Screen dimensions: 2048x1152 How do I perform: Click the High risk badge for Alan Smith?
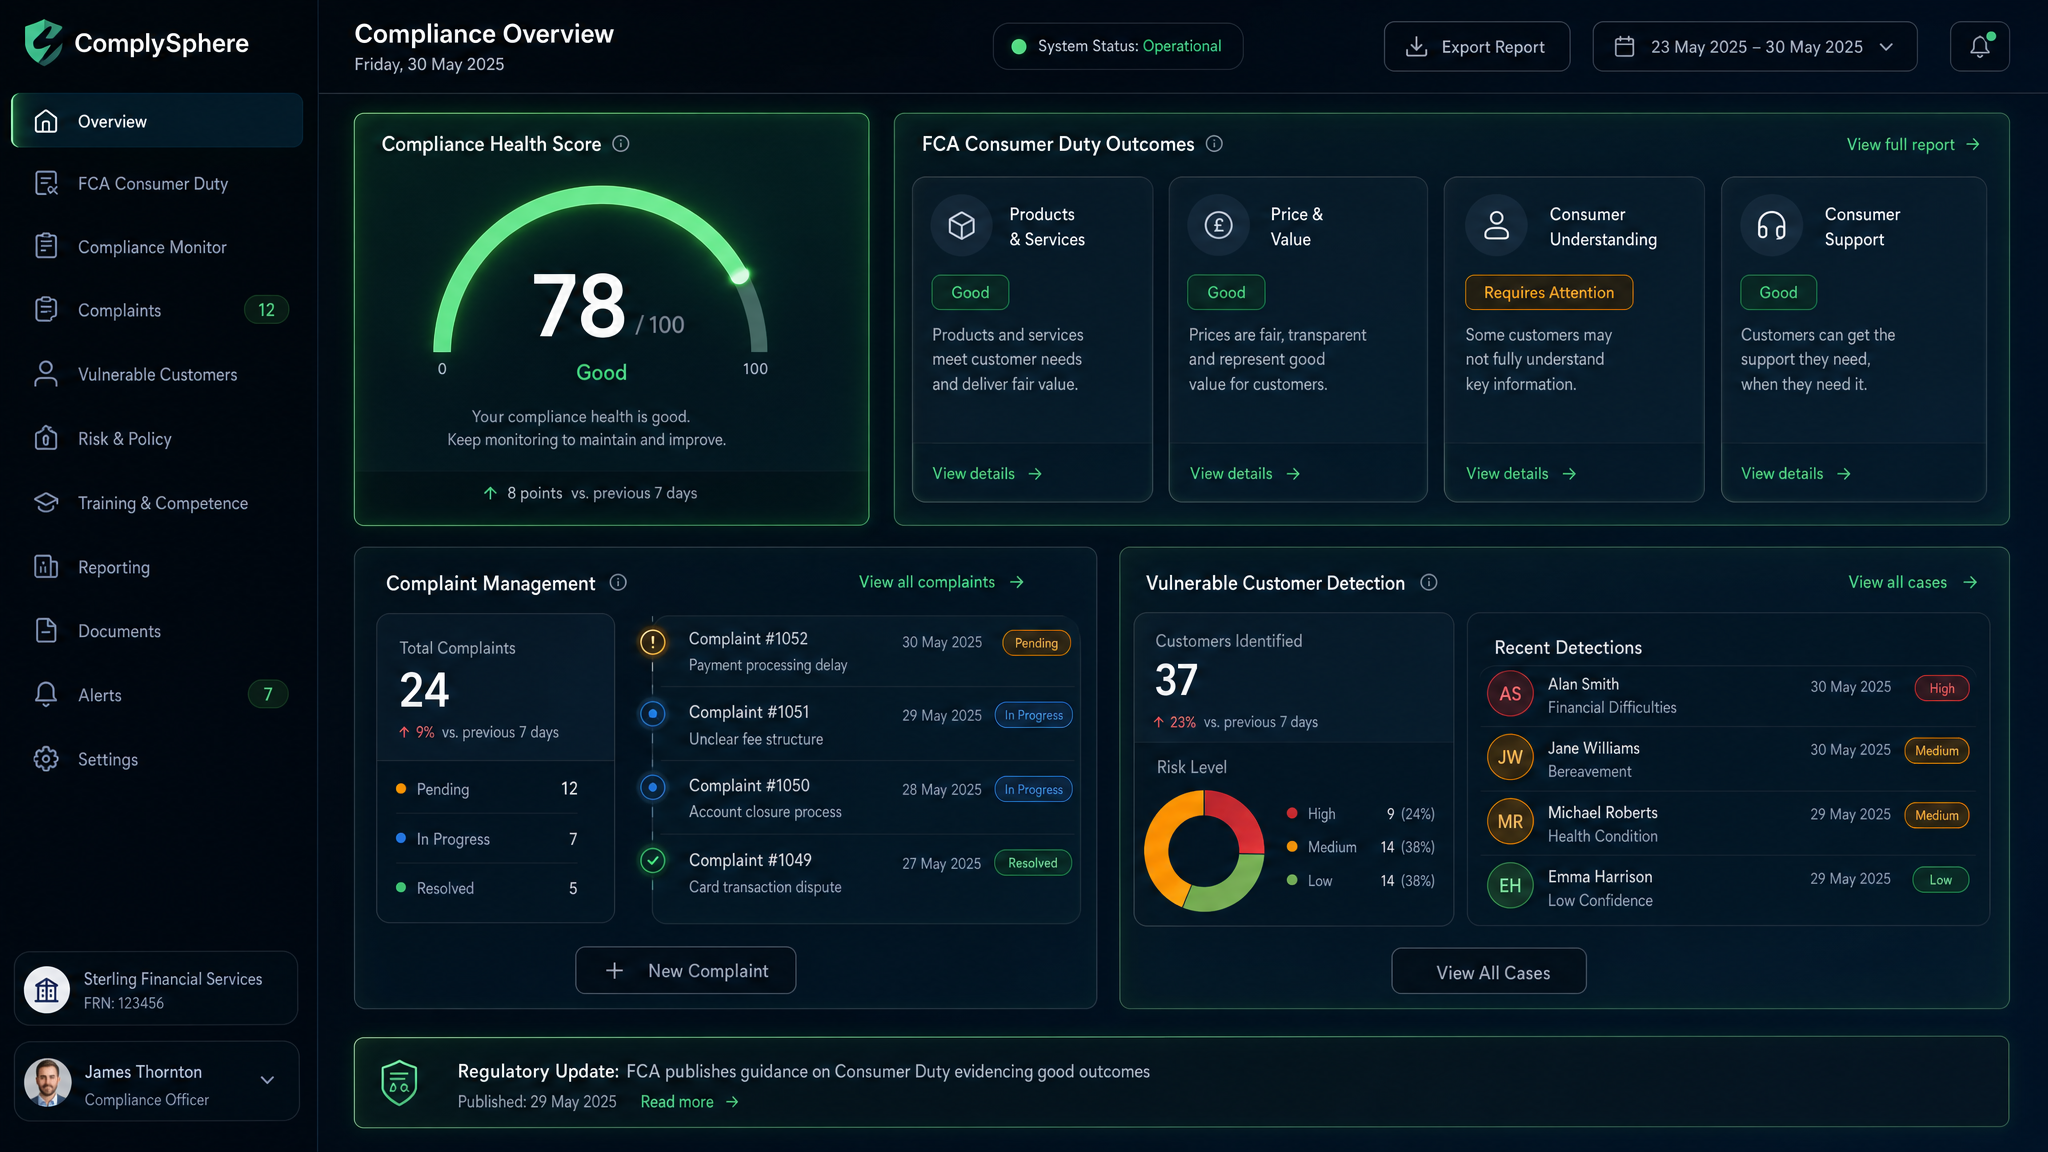[1941, 688]
